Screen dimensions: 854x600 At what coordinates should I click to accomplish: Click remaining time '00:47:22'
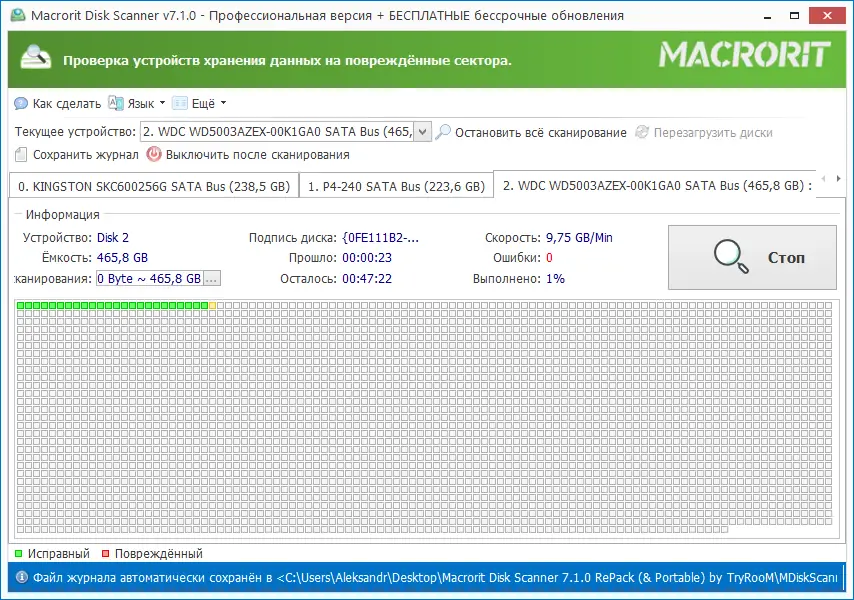(x=367, y=278)
